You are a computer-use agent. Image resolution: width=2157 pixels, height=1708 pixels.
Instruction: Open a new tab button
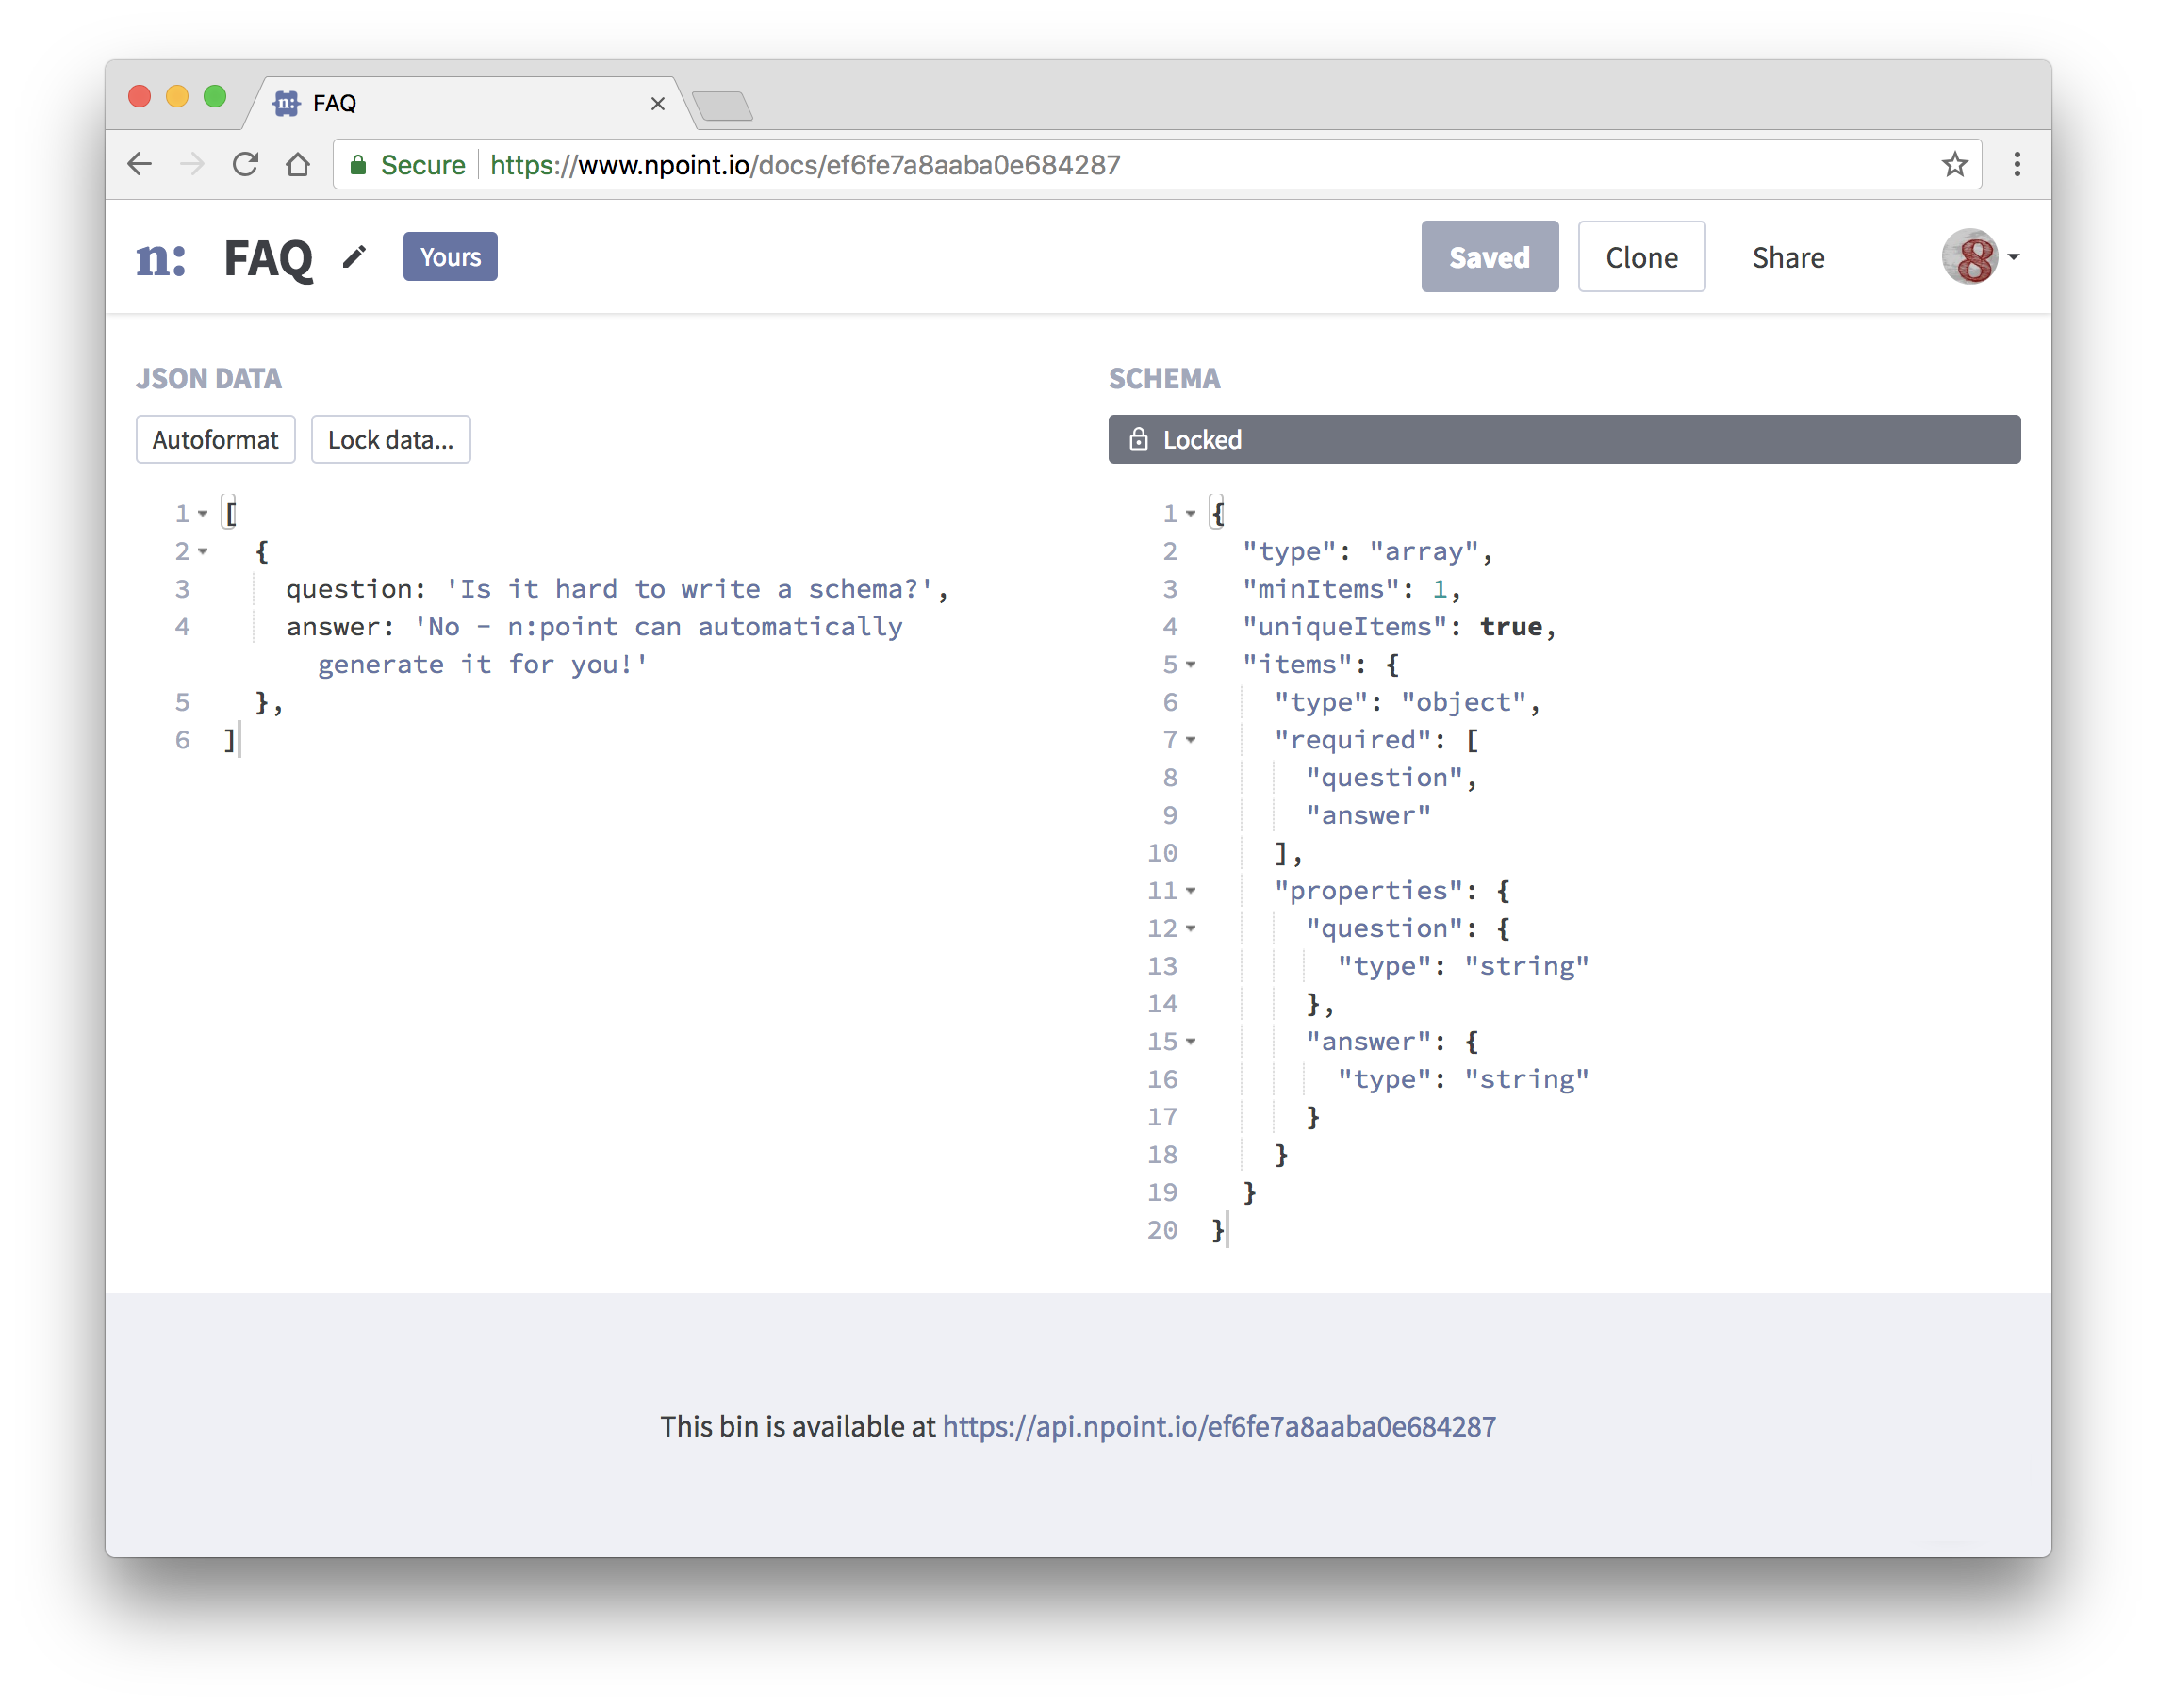pos(722,105)
